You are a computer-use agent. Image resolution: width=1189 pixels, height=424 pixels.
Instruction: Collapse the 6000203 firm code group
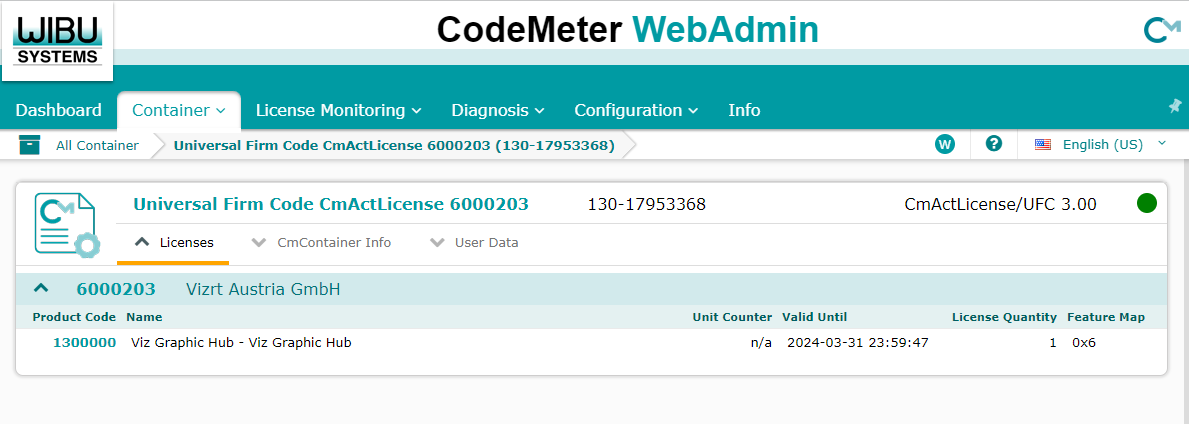41,289
